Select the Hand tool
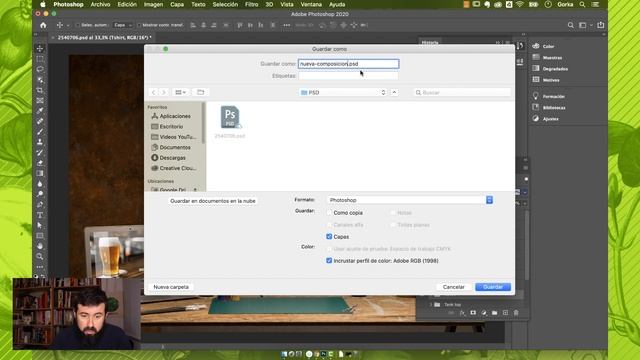 coord(40,246)
